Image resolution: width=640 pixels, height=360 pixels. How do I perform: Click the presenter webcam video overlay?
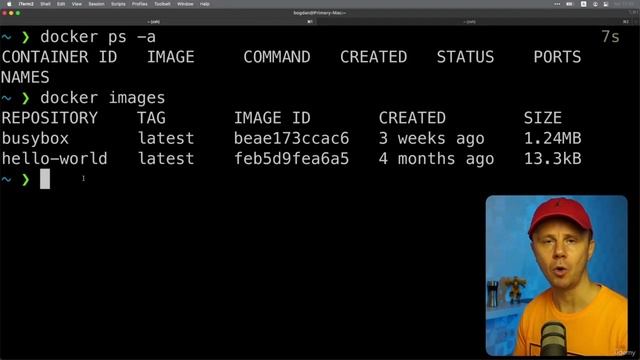[x=556, y=276]
